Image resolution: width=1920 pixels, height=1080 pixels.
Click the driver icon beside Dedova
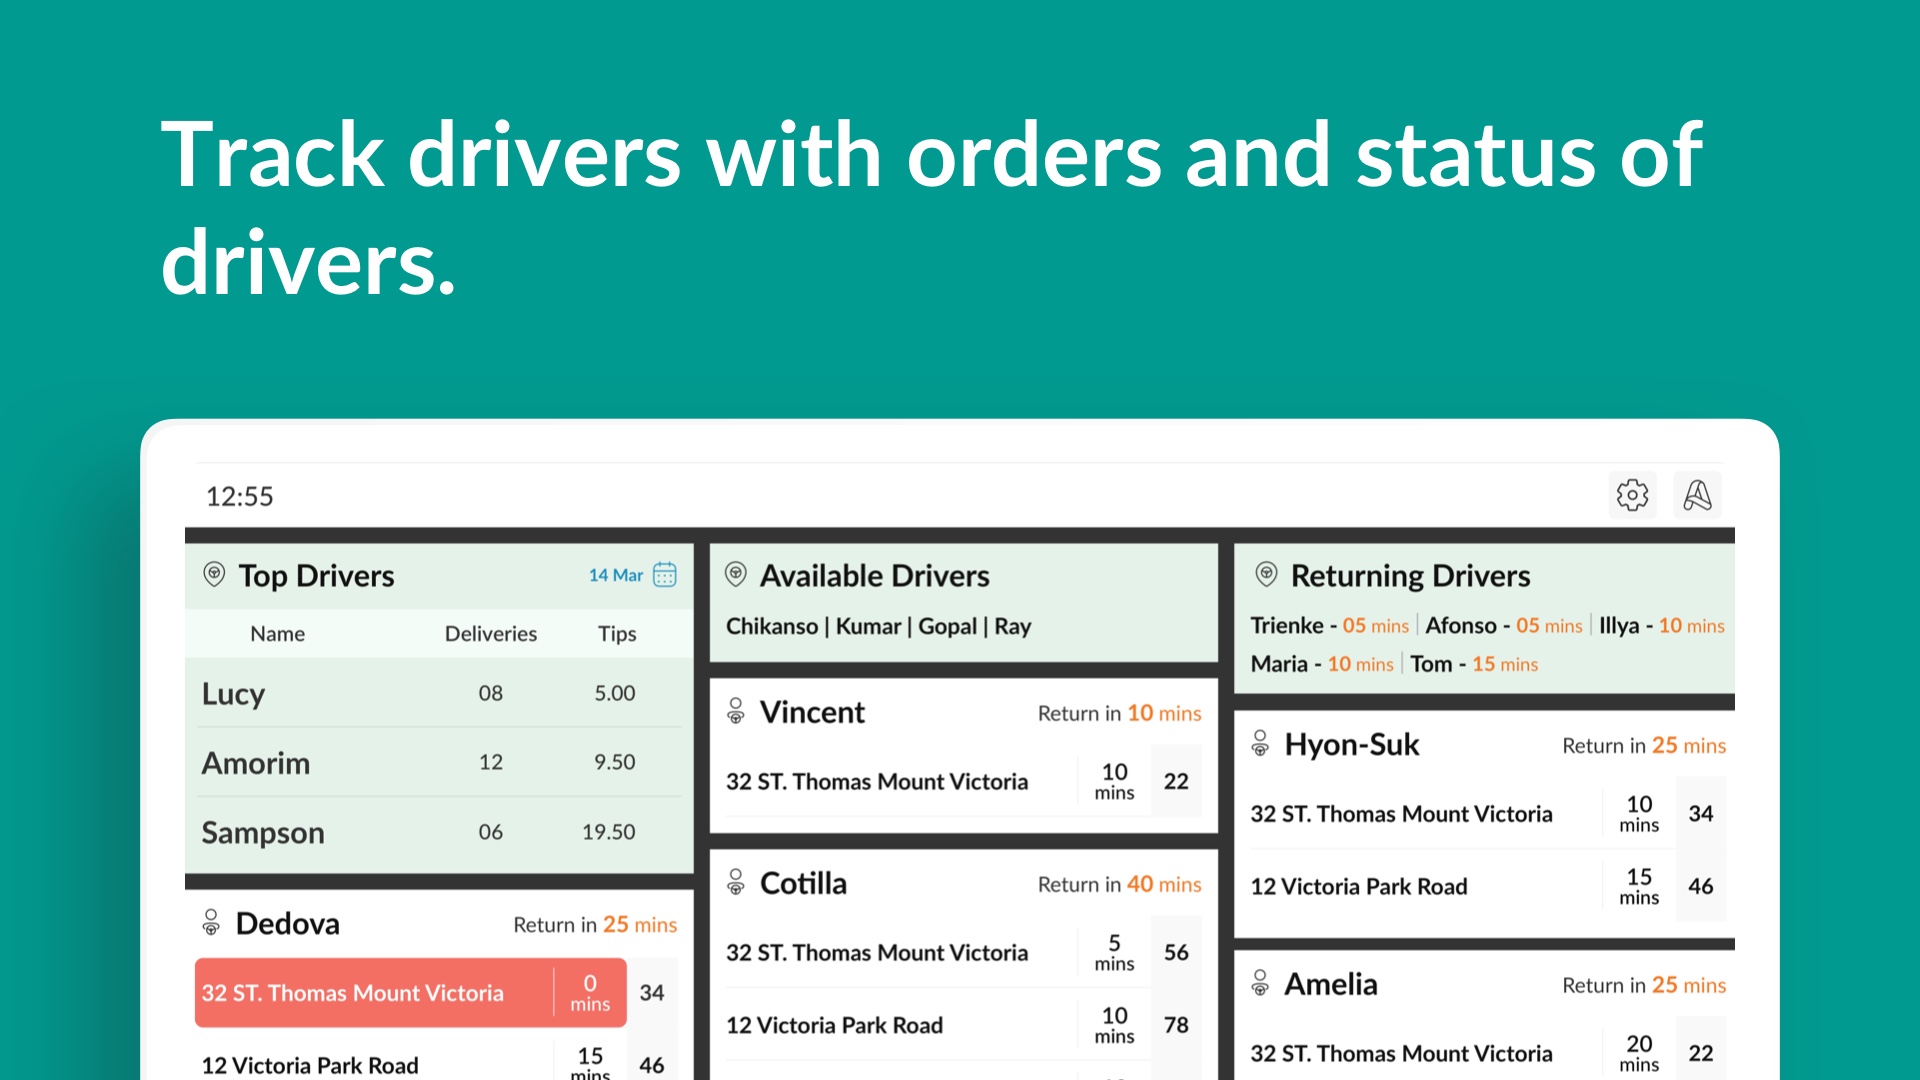[213, 923]
